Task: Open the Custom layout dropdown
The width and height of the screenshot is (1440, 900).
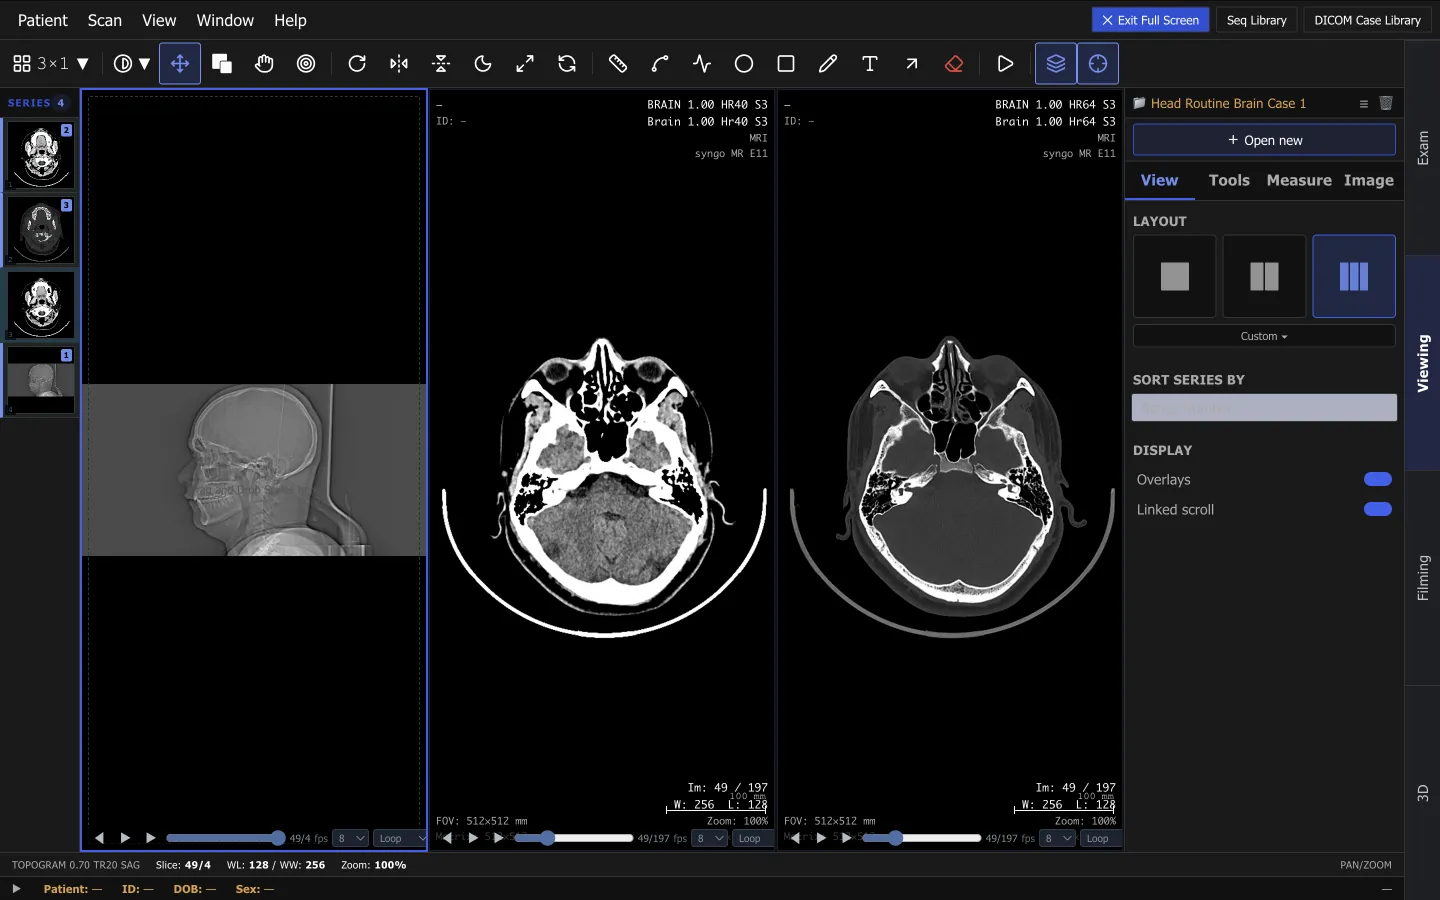Action: click(1264, 336)
